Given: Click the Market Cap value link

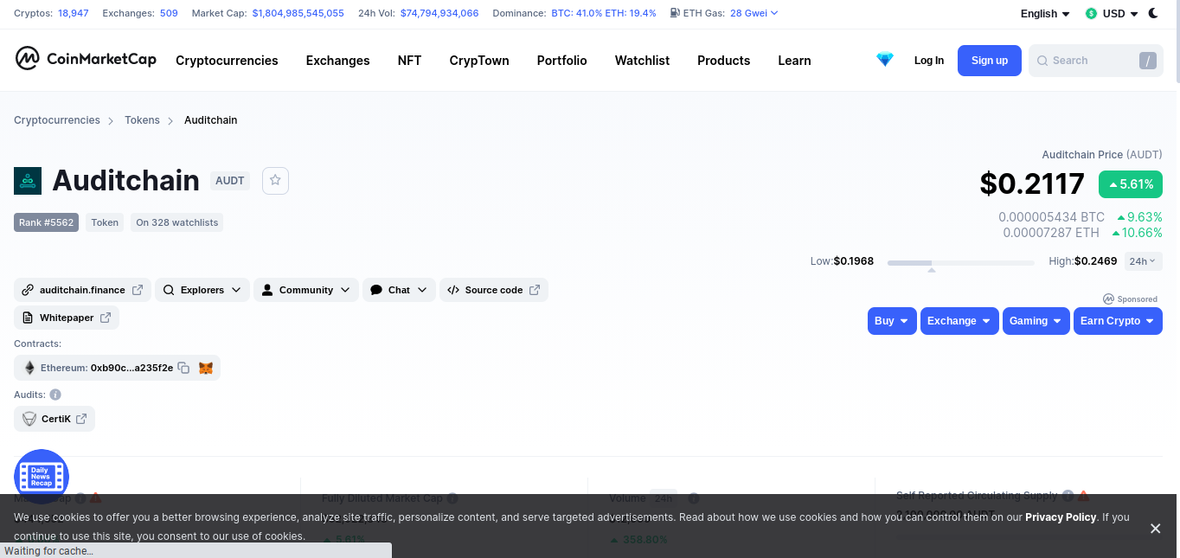Looking at the screenshot, I should (298, 13).
